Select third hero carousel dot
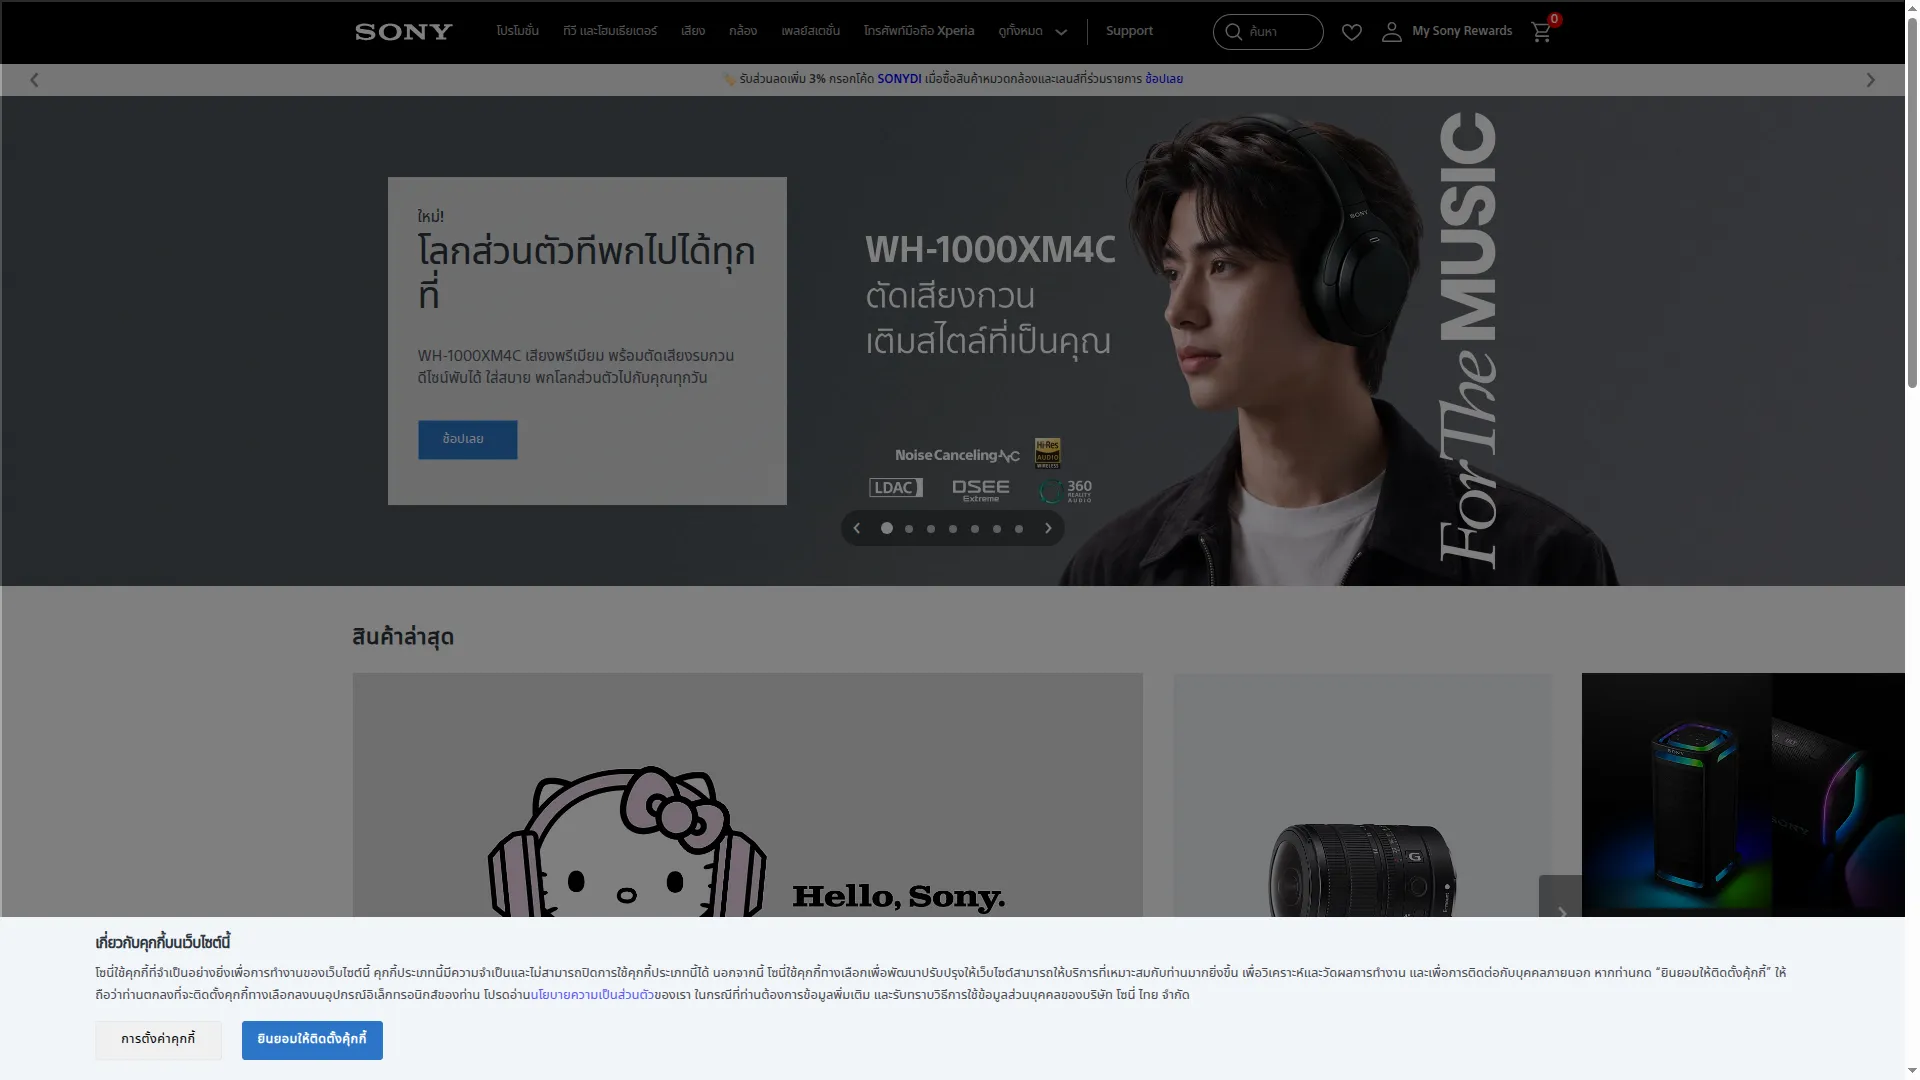Screen dimensions: 1920x1080 point(931,529)
